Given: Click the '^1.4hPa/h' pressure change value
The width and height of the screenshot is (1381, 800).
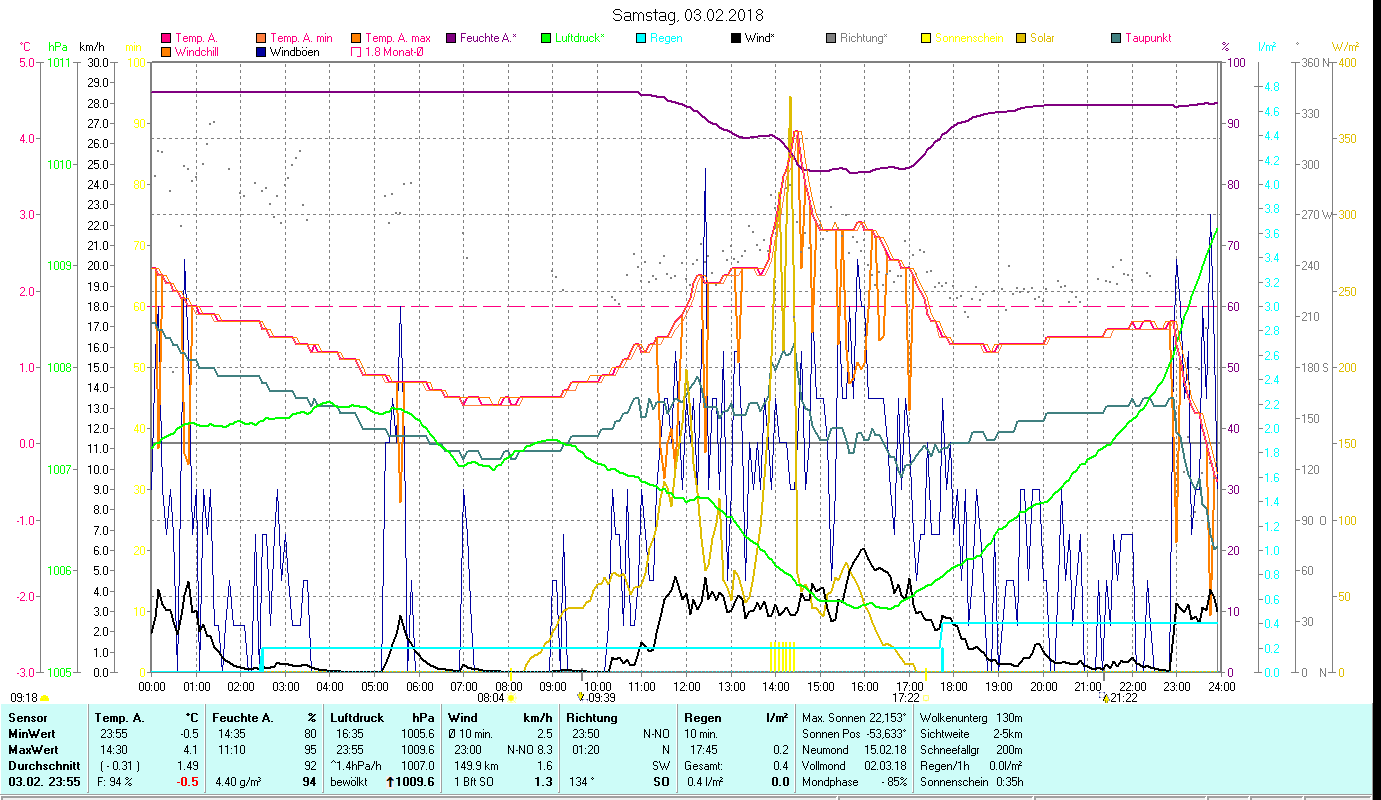Looking at the screenshot, I should pyautogui.click(x=357, y=766).
